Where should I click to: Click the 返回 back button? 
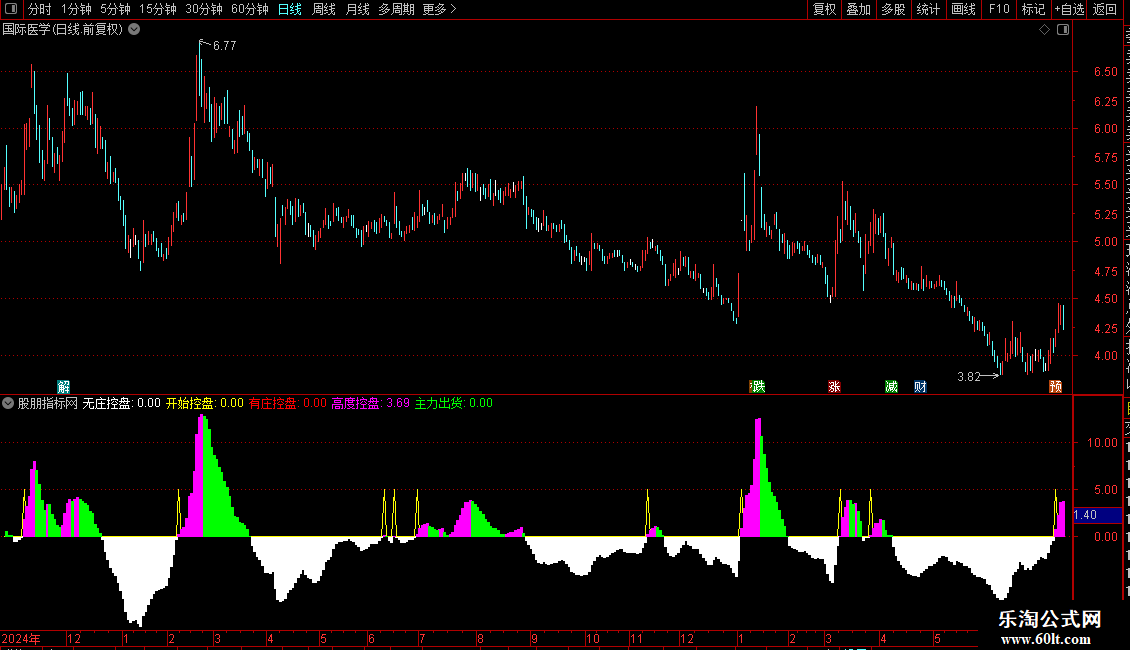pyautogui.click(x=1104, y=9)
